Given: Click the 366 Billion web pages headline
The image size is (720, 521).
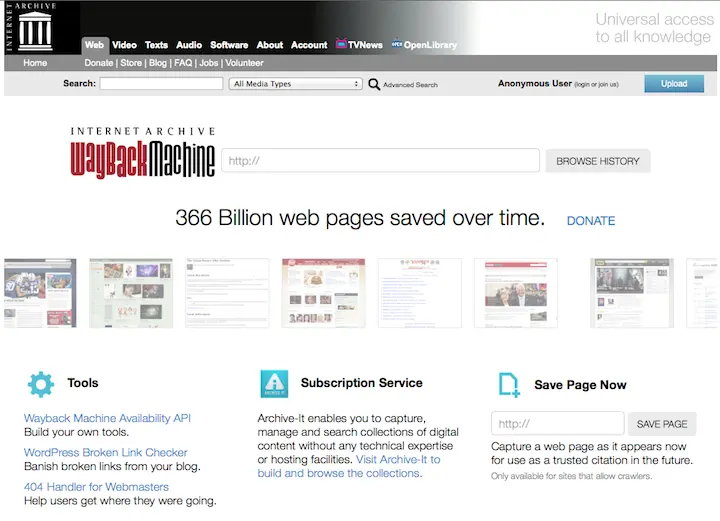Looking at the screenshot, I should click(360, 218).
